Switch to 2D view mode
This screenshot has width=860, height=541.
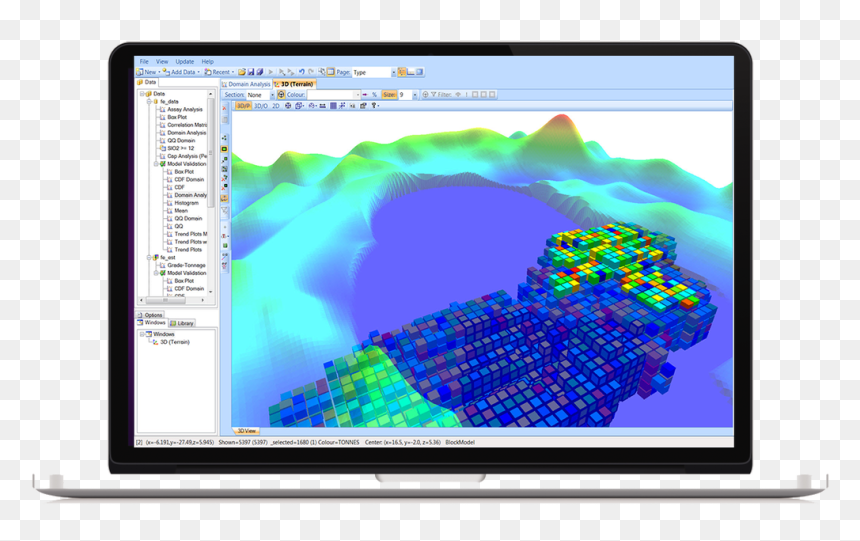click(276, 106)
